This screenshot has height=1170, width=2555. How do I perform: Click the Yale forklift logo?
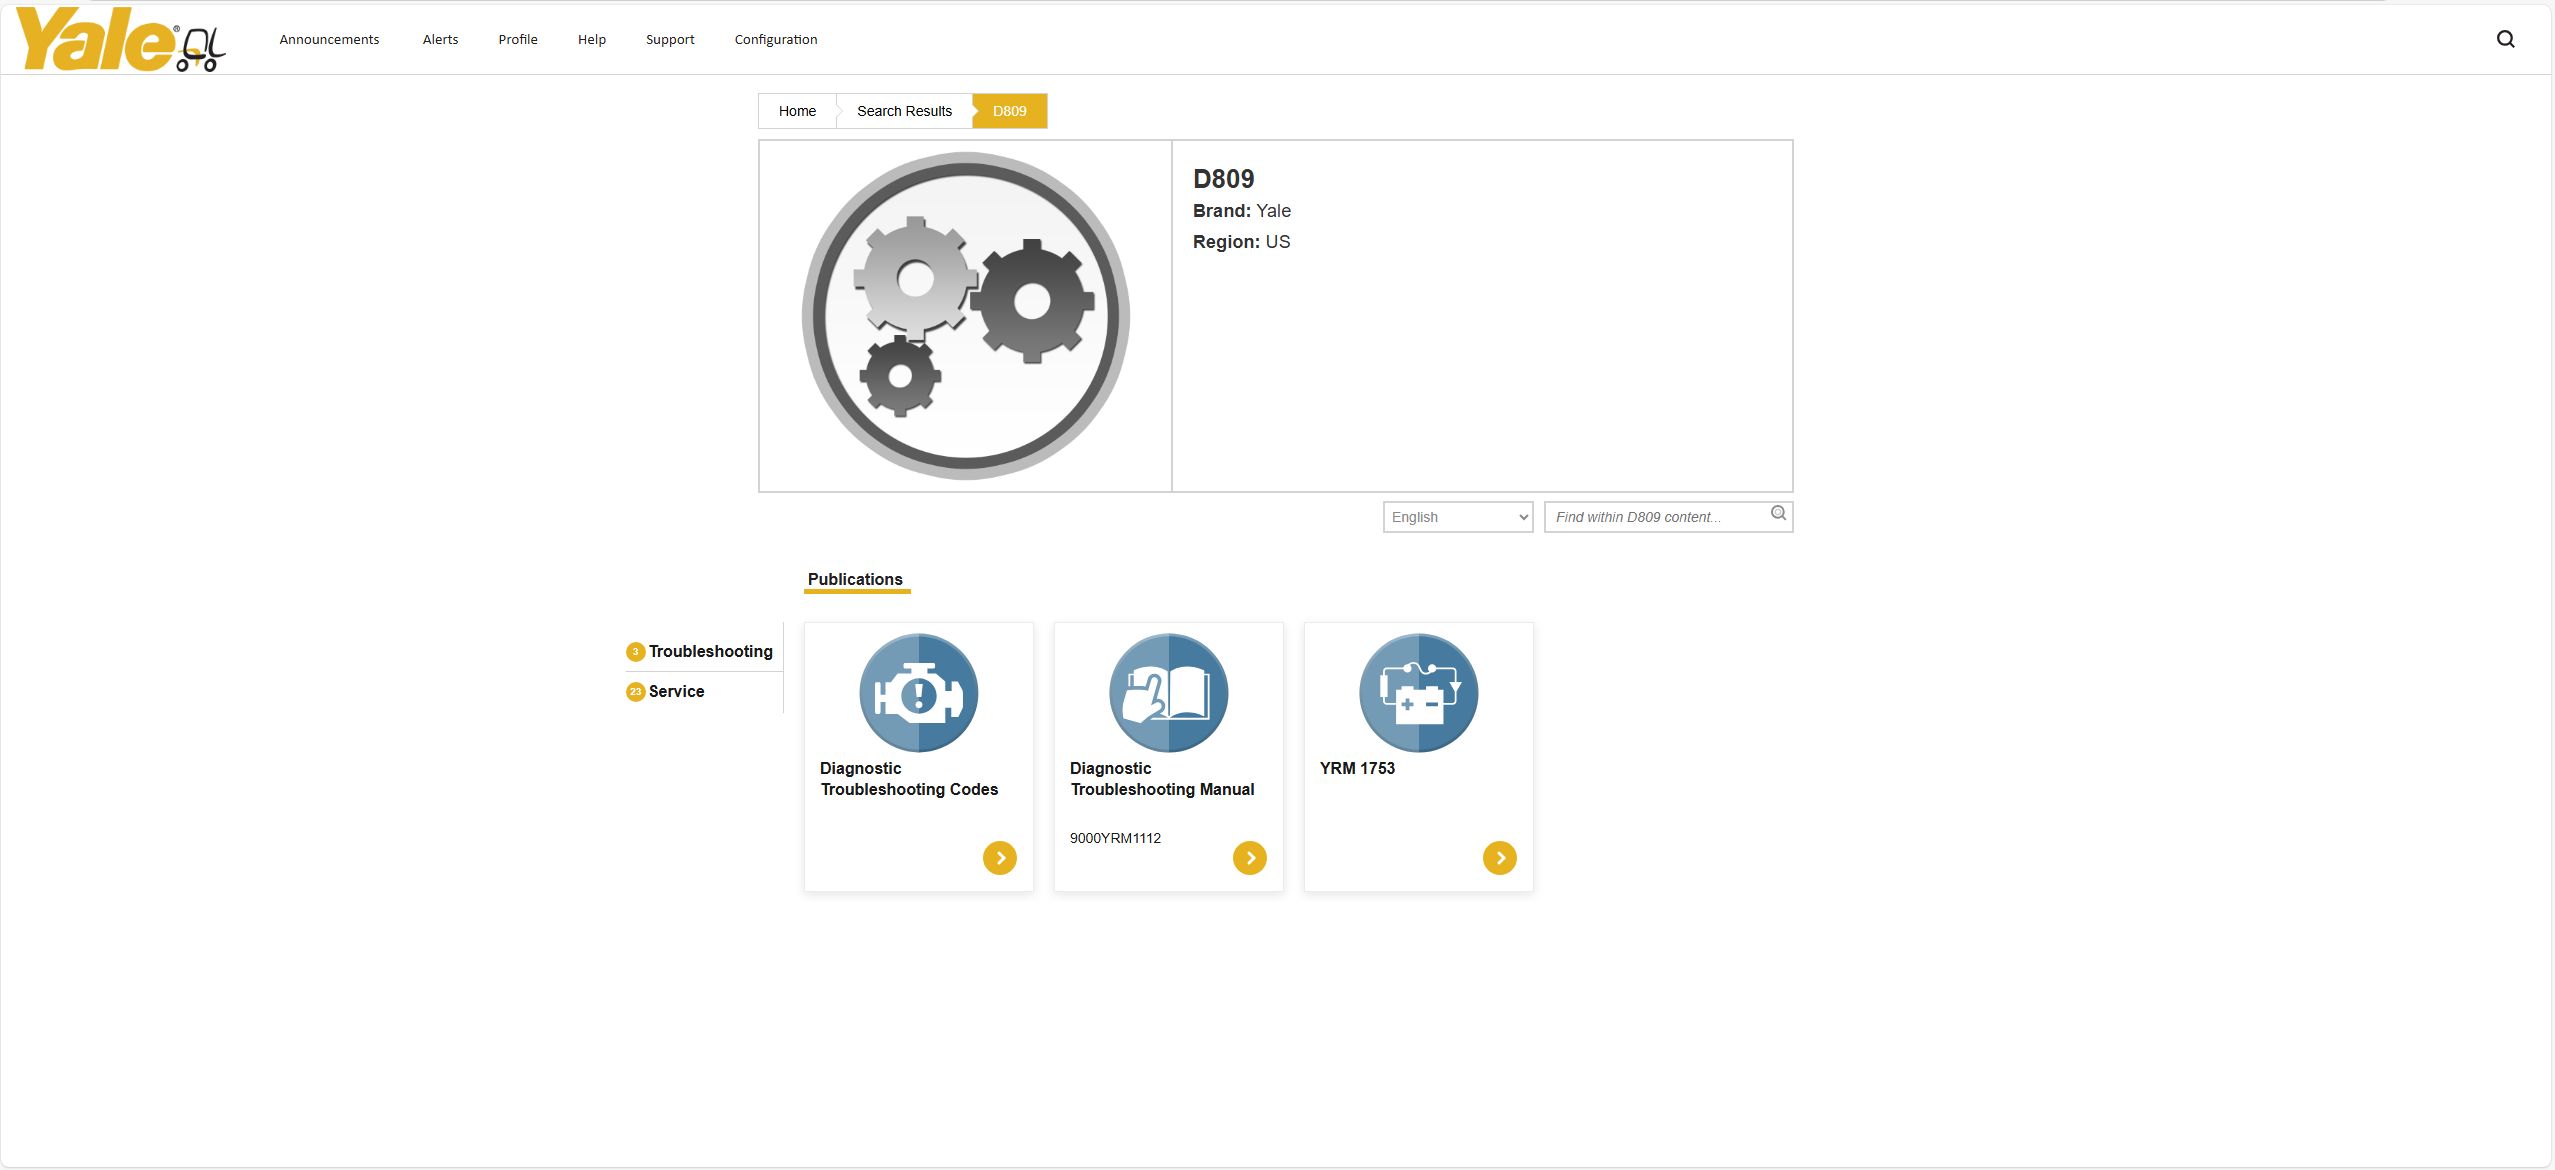coord(120,40)
